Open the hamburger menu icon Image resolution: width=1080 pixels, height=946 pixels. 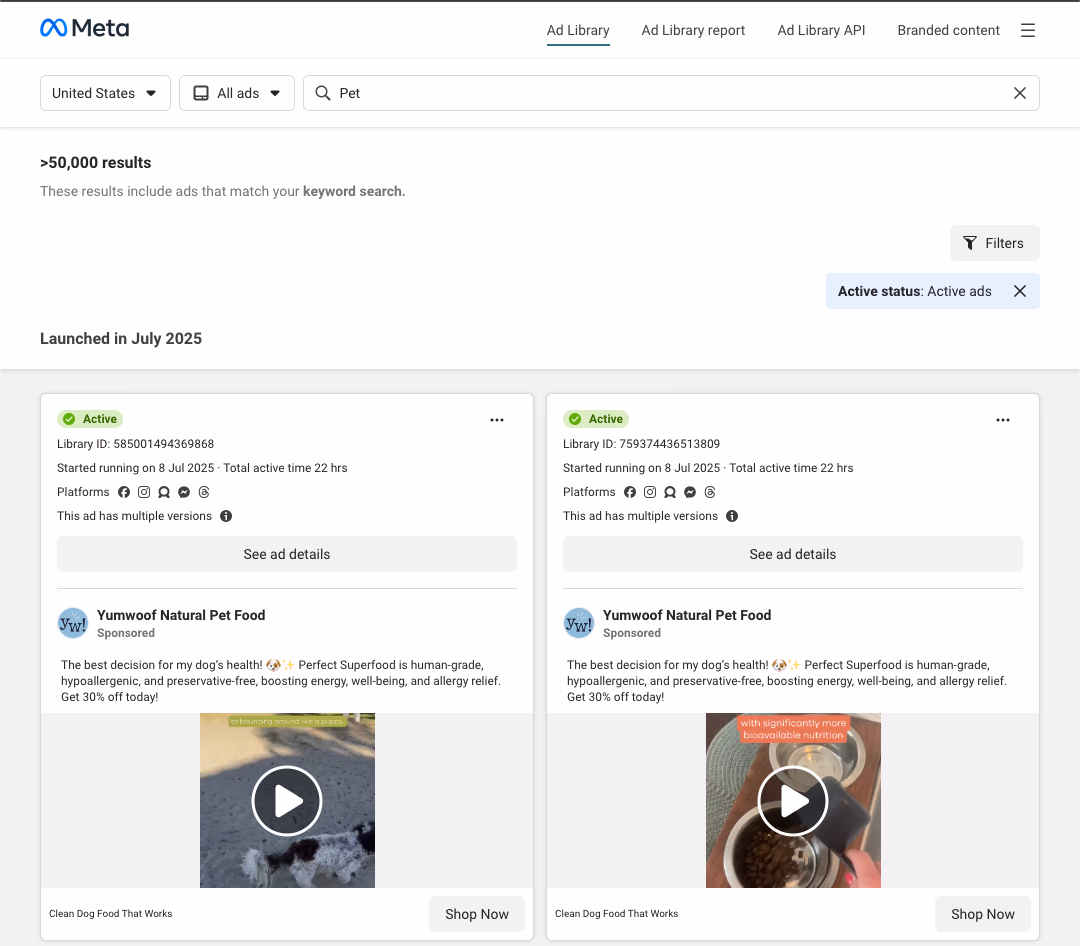[x=1028, y=30]
